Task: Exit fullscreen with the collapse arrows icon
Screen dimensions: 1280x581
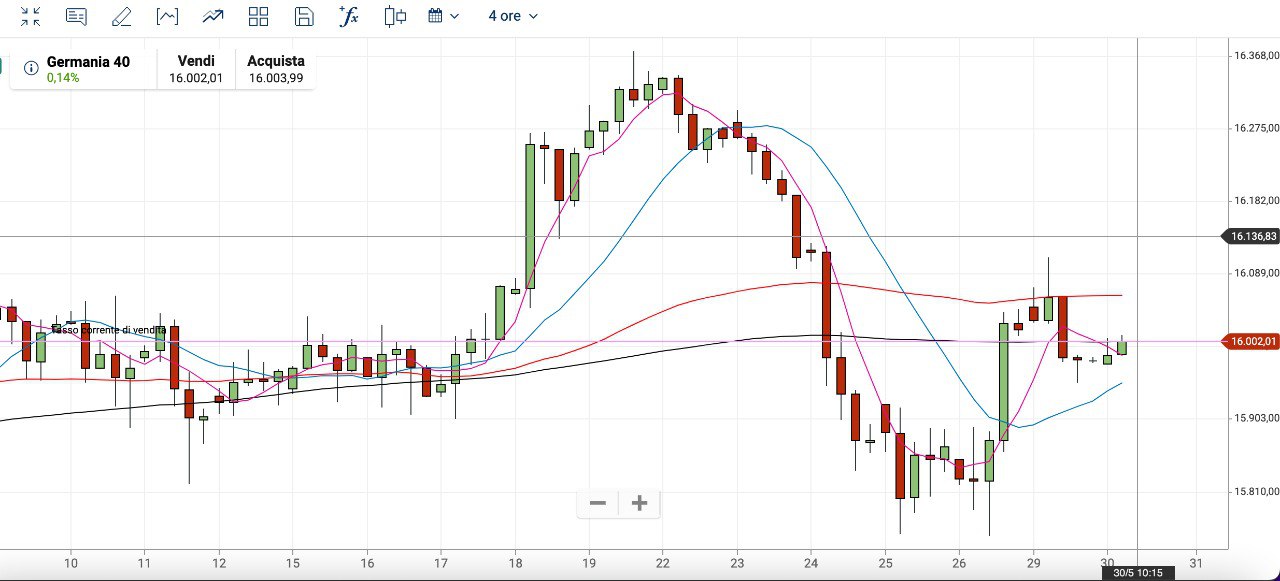Action: (31, 16)
